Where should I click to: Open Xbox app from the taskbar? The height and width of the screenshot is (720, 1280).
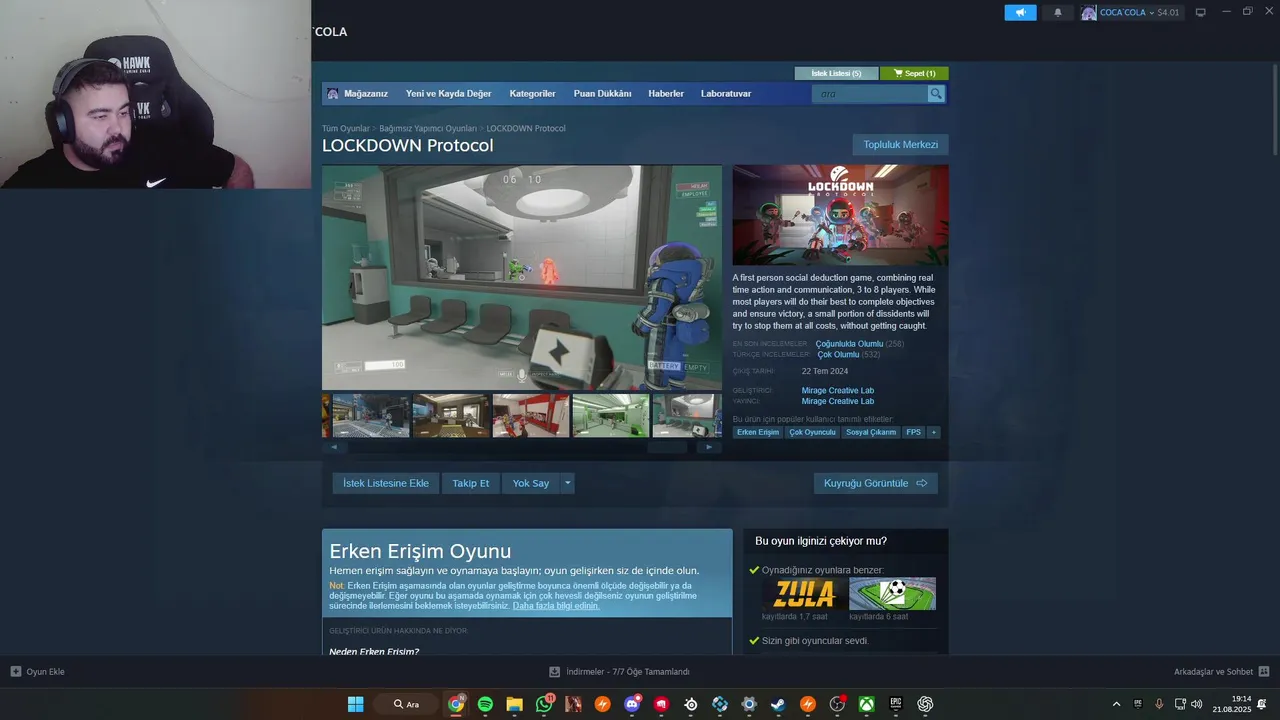866,704
